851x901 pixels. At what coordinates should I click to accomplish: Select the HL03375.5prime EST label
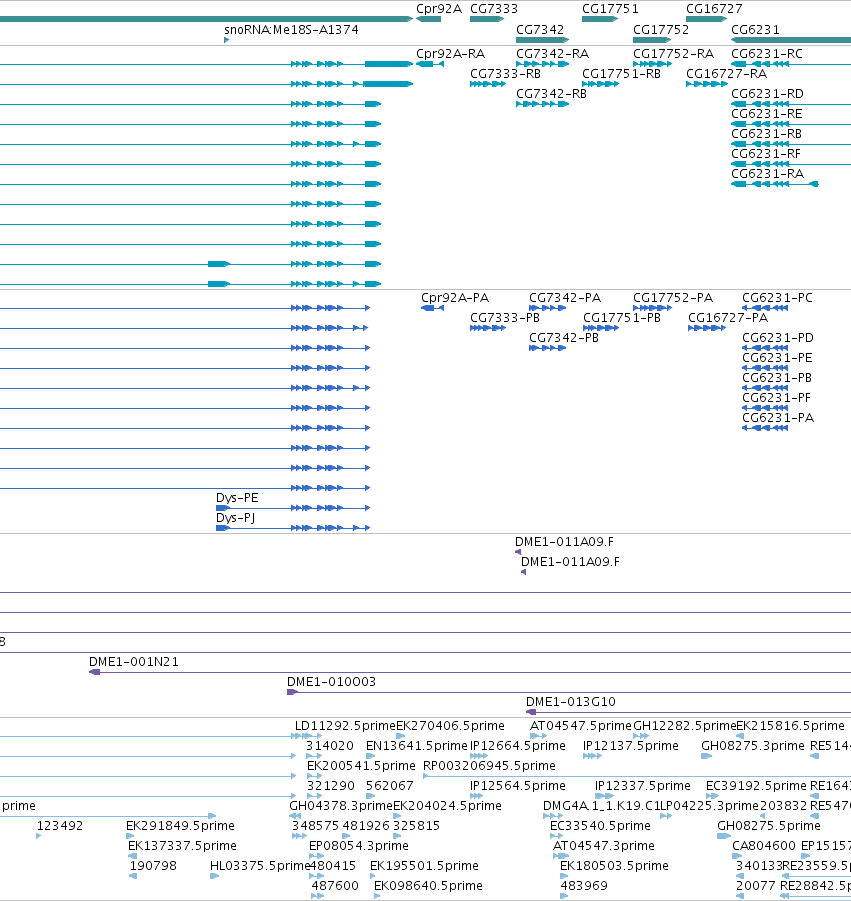point(260,867)
